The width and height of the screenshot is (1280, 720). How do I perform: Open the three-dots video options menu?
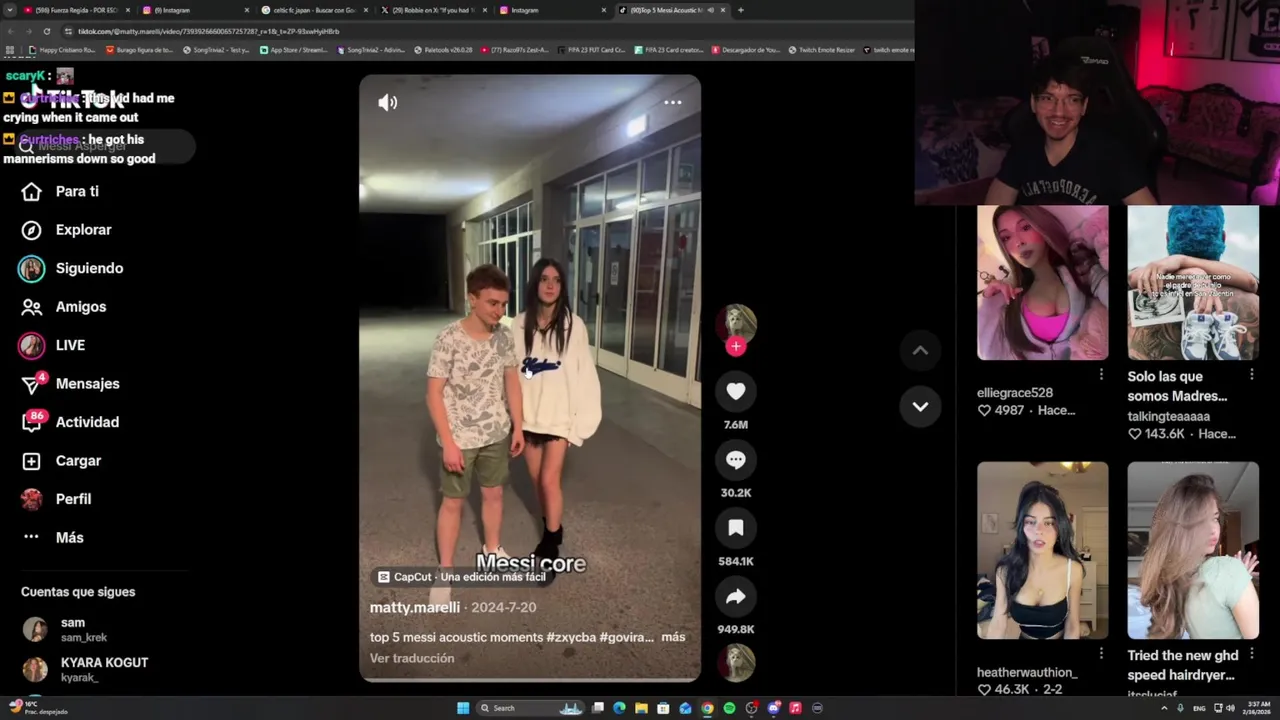[x=673, y=102]
